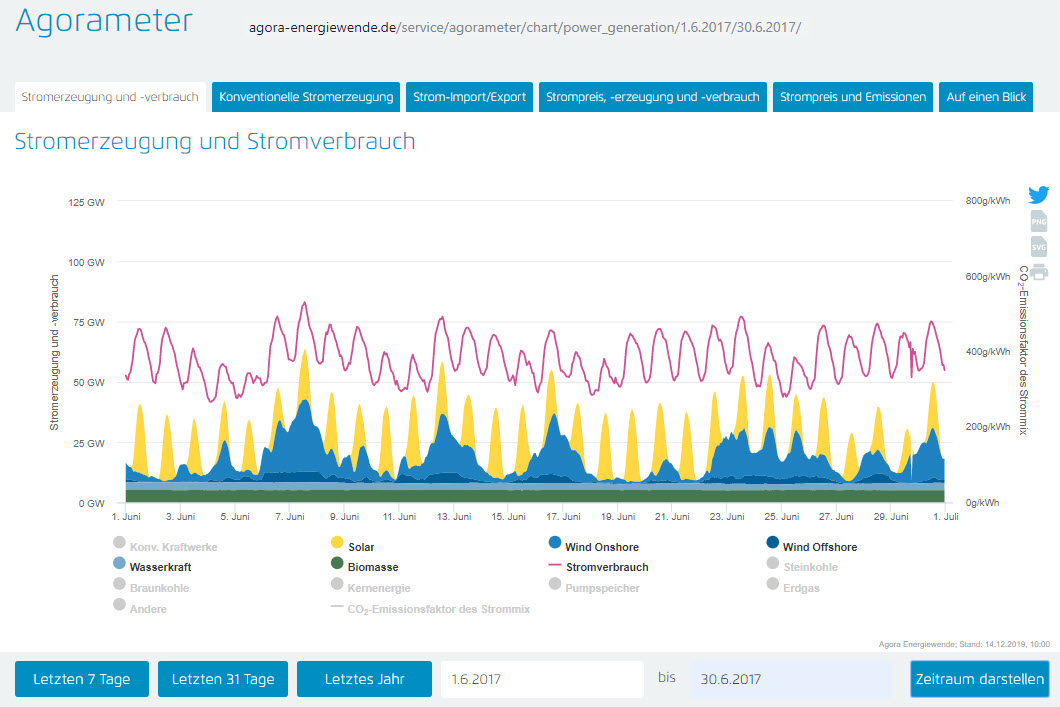
Task: Select the Auf einen Blick tab
Action: click(x=985, y=97)
